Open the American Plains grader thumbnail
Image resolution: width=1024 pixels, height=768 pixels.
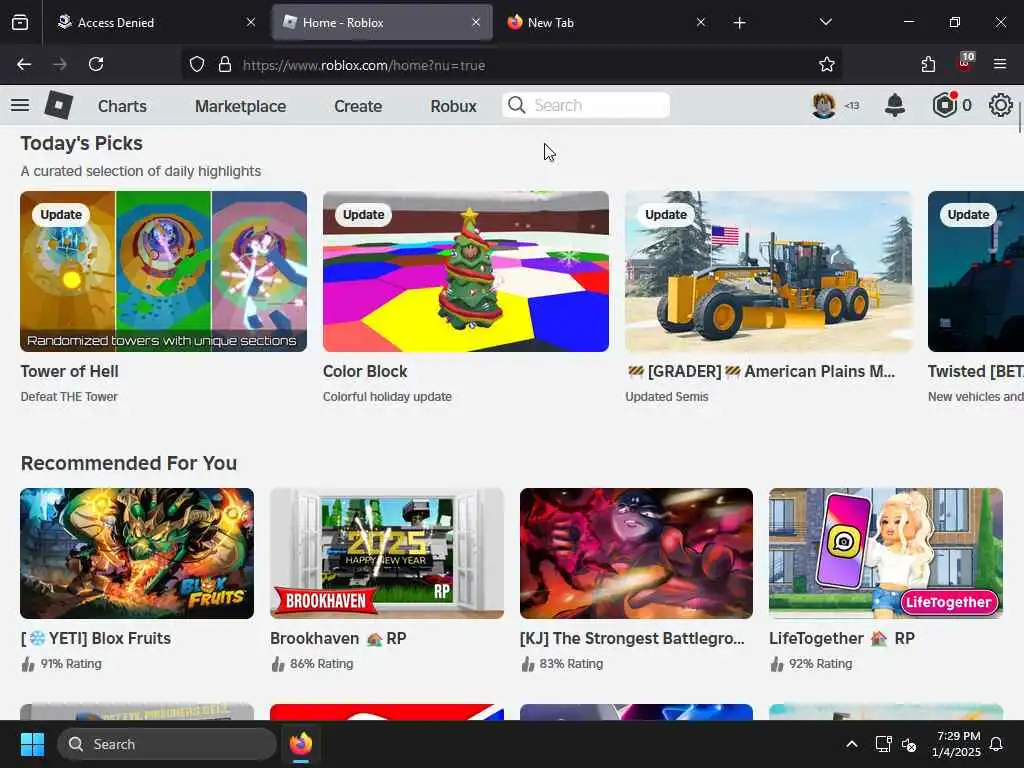click(x=768, y=271)
